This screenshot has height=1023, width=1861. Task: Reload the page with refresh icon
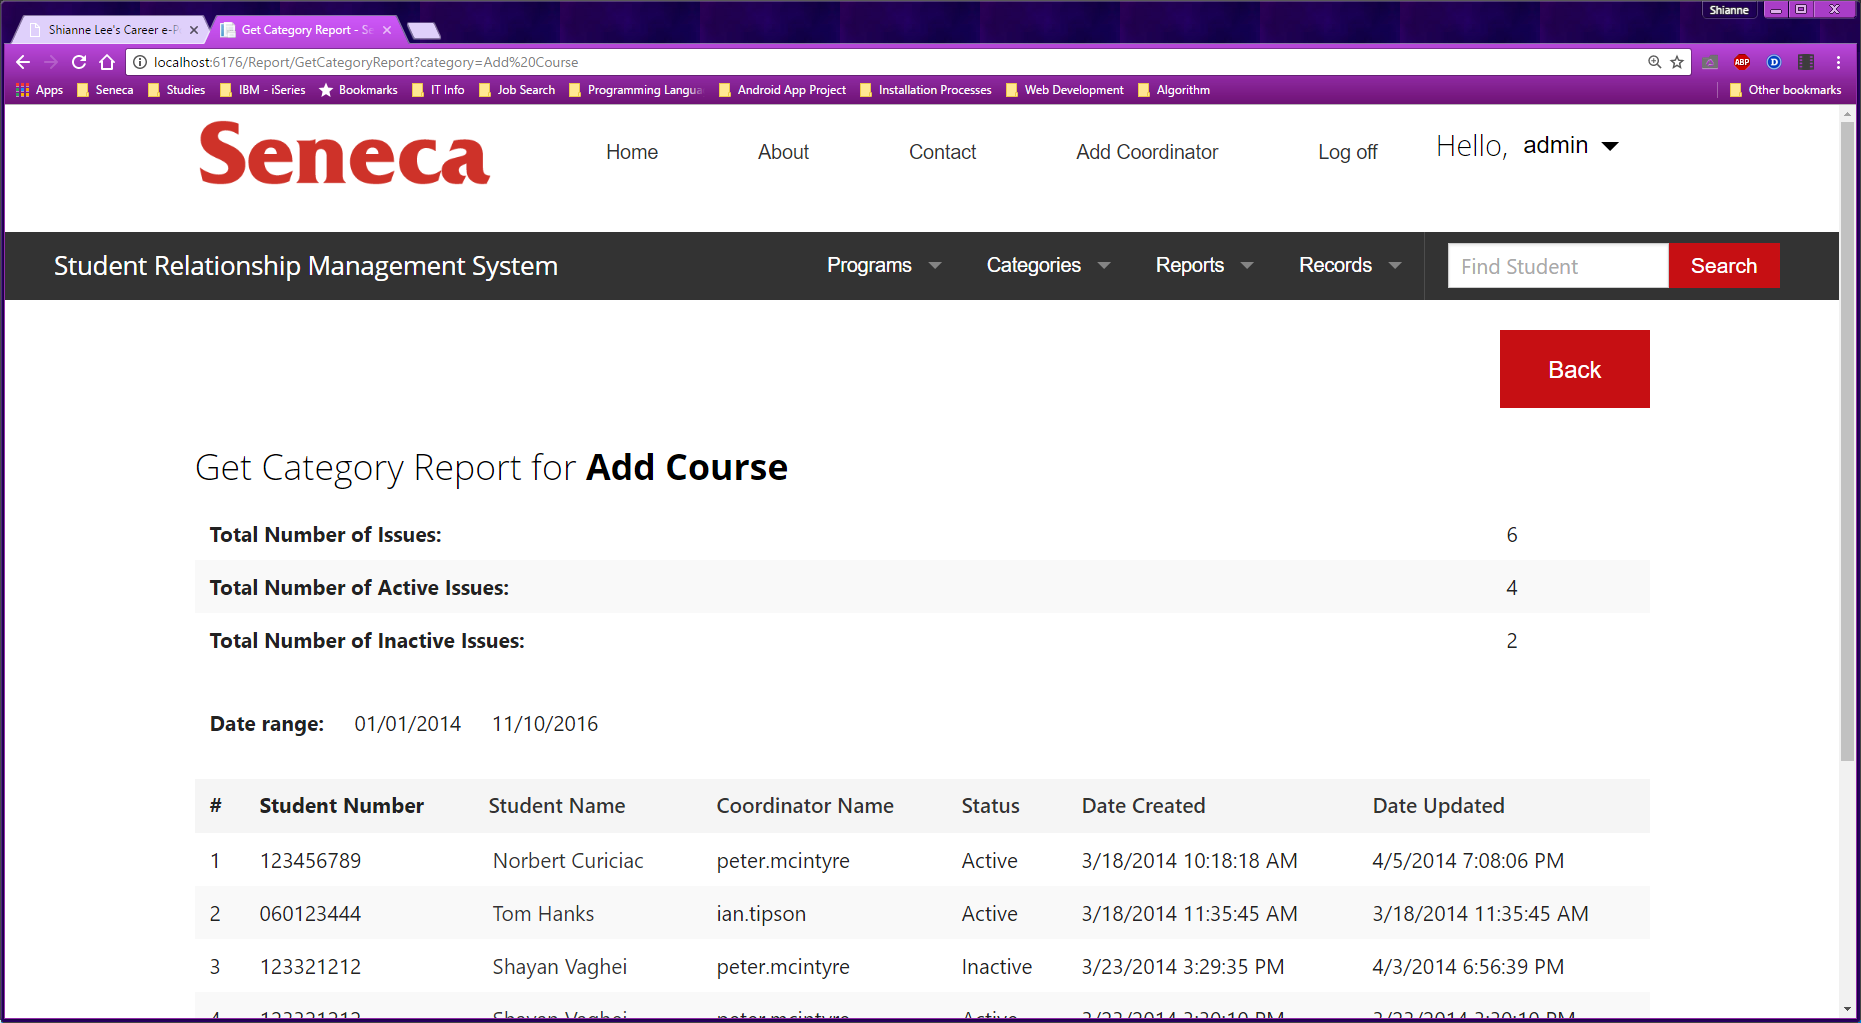[79, 62]
